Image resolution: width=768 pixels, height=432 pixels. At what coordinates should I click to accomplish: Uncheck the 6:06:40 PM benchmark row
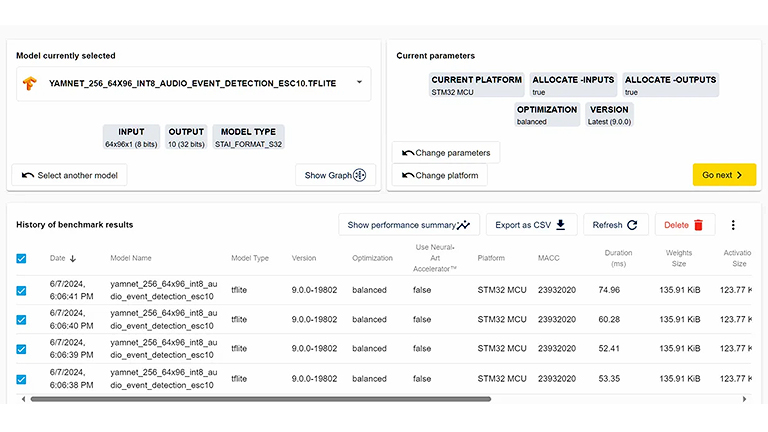click(x=22, y=320)
